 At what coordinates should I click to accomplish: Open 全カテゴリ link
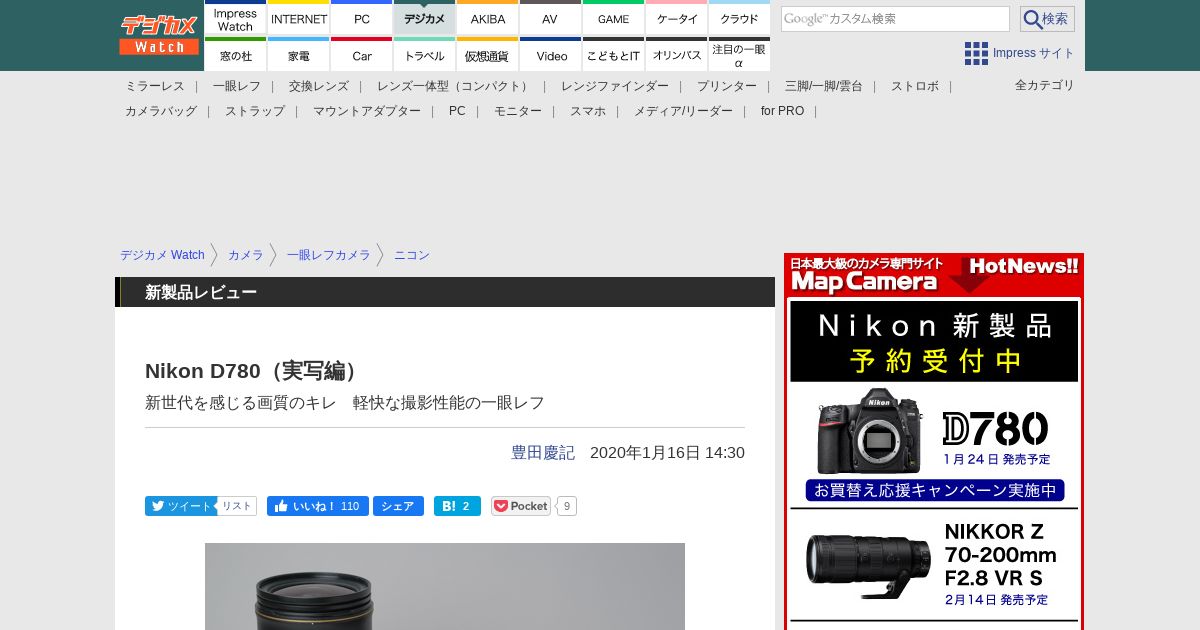click(x=1045, y=85)
